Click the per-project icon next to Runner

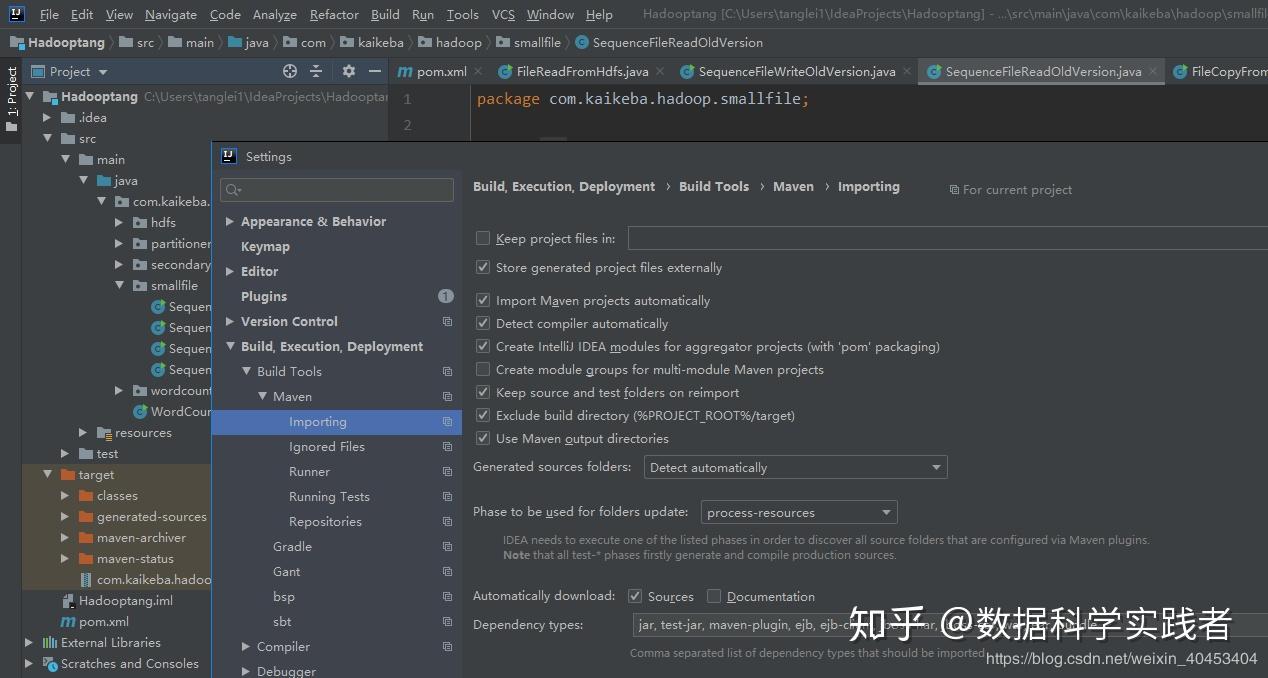point(447,472)
